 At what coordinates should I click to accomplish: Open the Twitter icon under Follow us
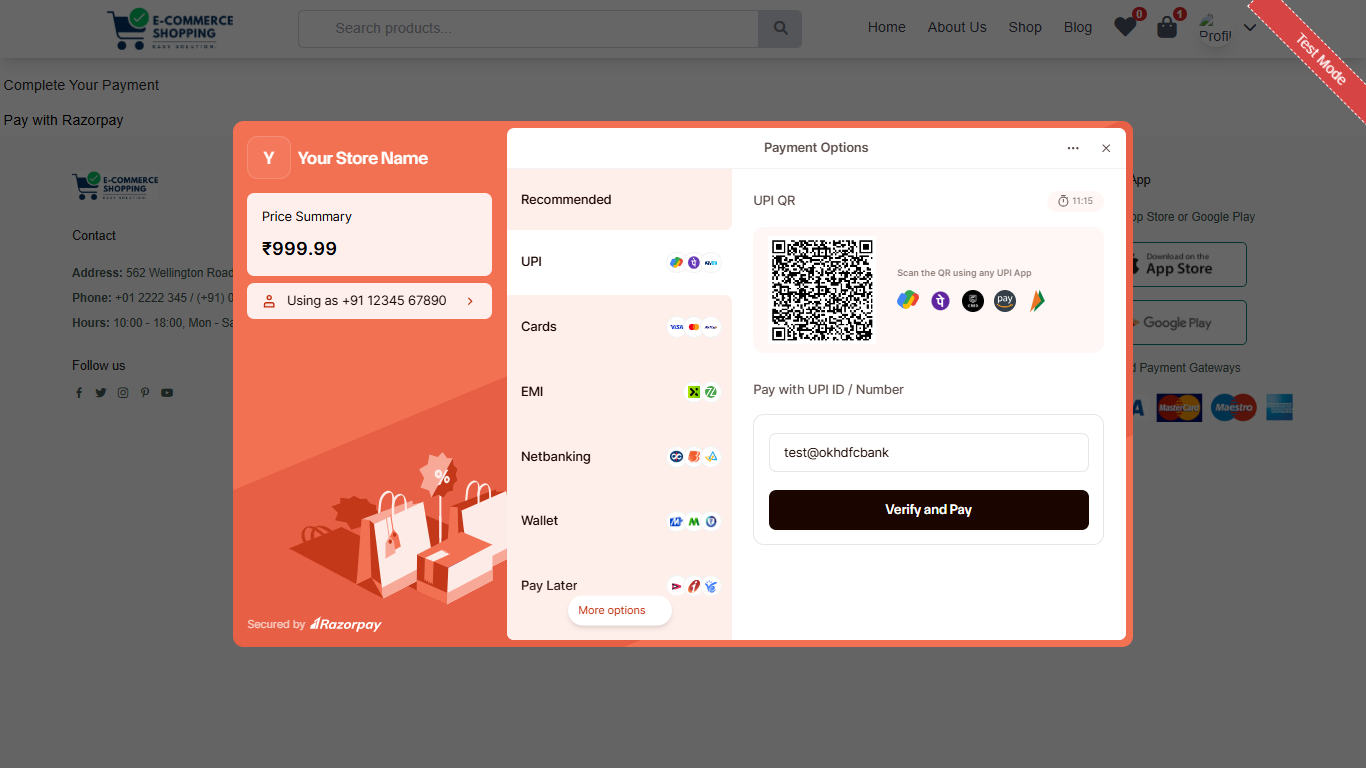coord(101,393)
